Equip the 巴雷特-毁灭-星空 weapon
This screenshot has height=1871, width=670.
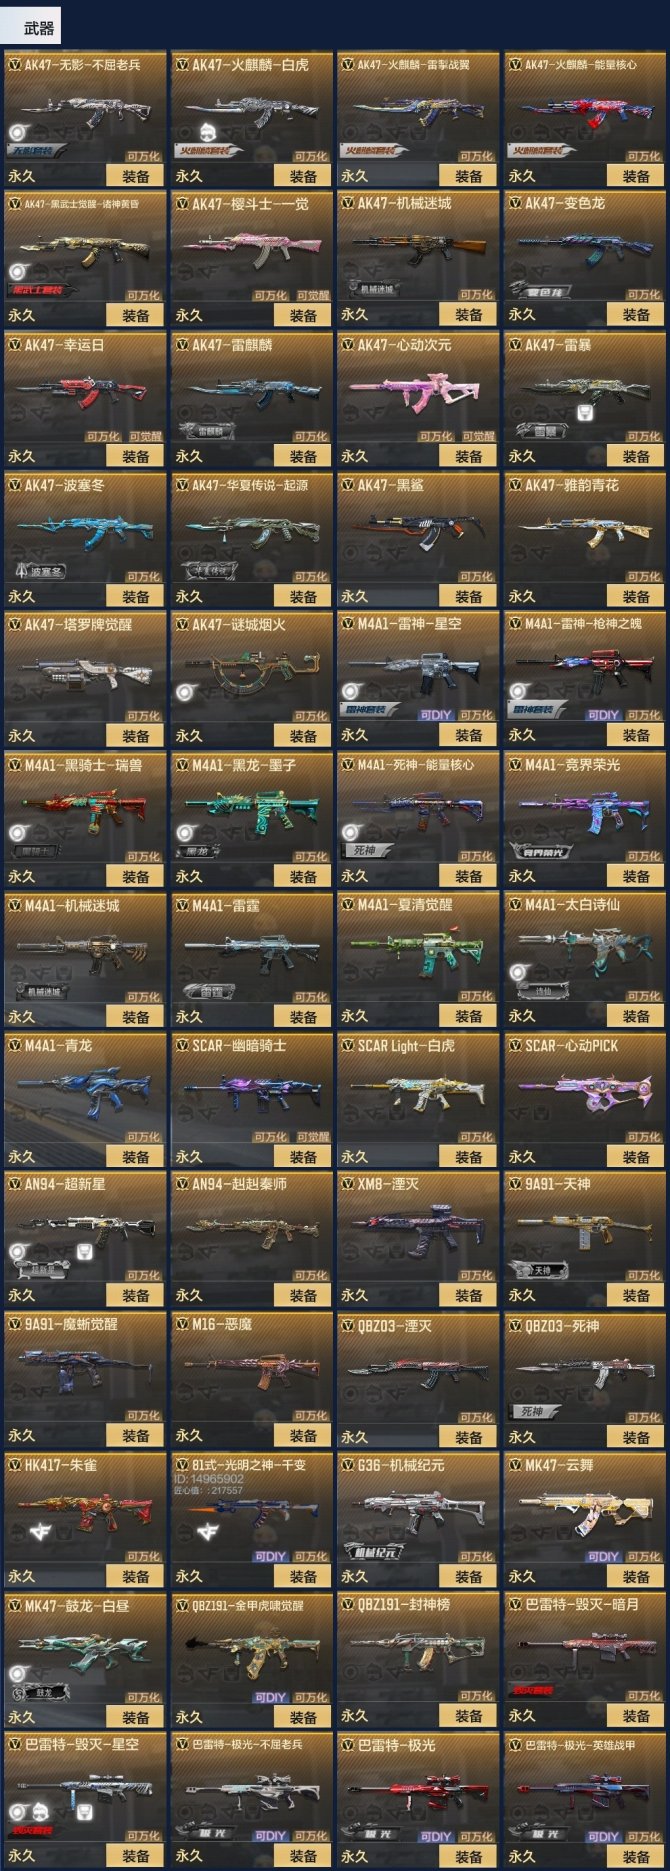(x=136, y=1856)
